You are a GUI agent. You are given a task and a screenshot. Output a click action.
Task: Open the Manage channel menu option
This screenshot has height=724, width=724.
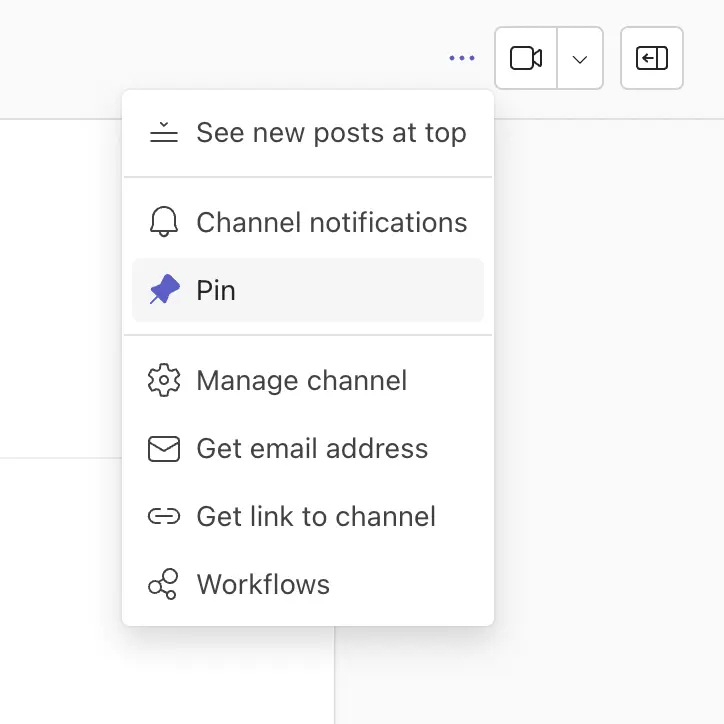coord(301,381)
